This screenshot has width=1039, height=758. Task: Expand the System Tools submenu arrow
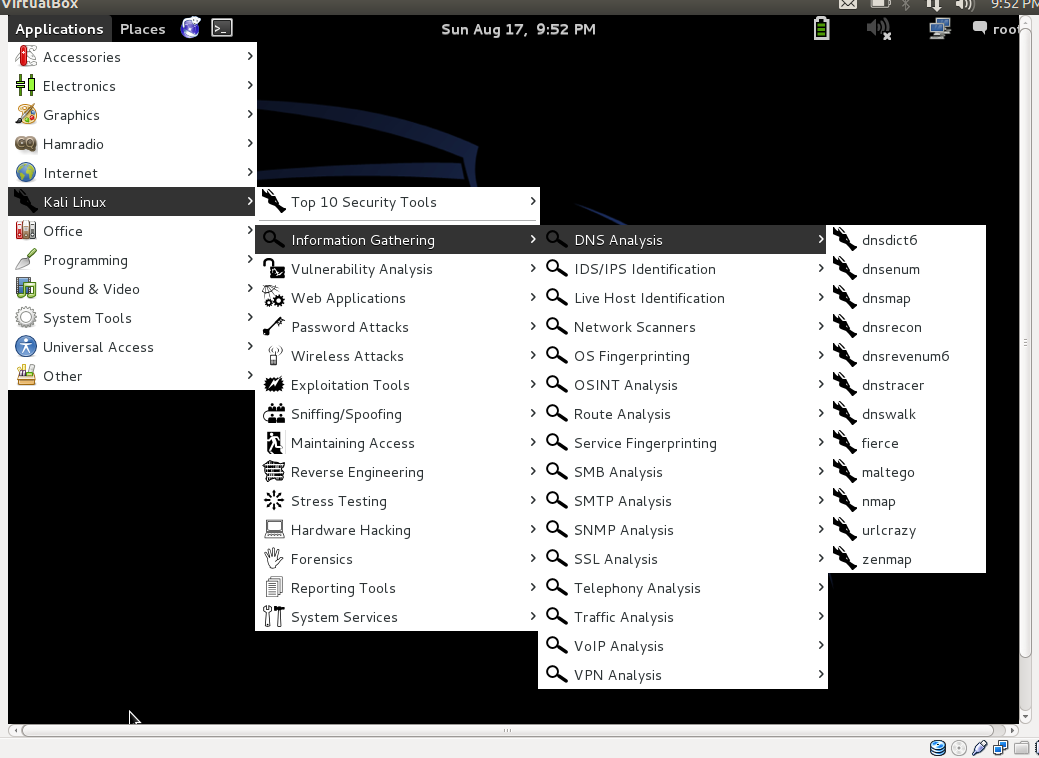tap(250, 318)
